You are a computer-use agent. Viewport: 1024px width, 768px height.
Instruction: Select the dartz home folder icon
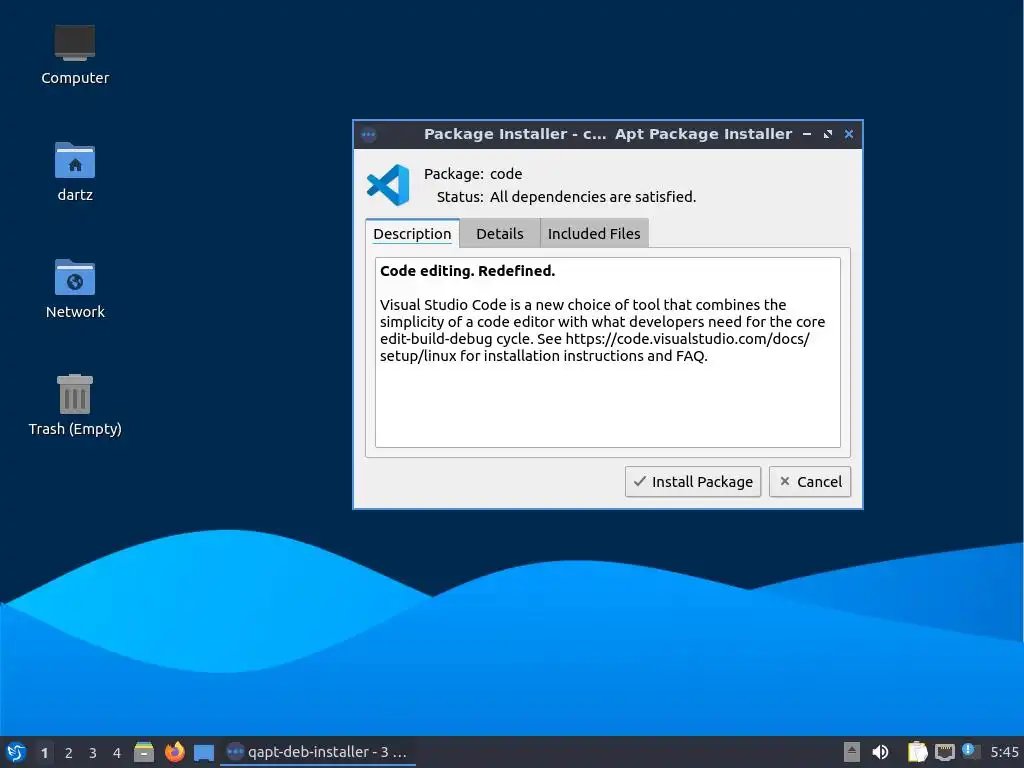[75, 172]
